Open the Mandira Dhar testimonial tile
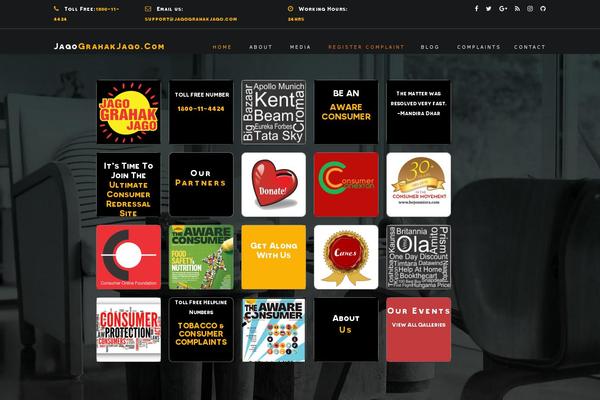The width and height of the screenshot is (600, 400). 419,112
